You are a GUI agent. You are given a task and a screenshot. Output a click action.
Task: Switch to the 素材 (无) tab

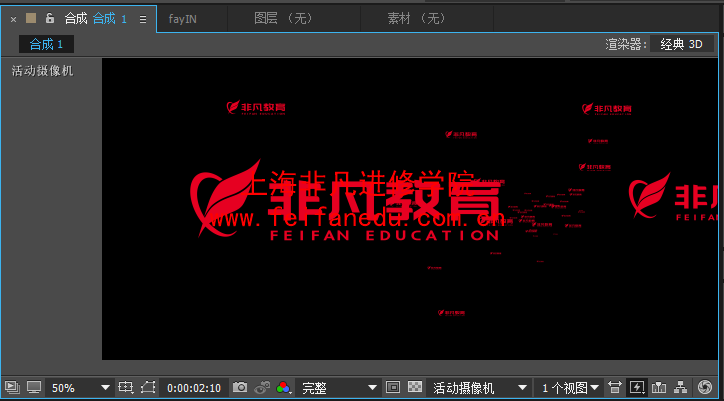click(417, 19)
